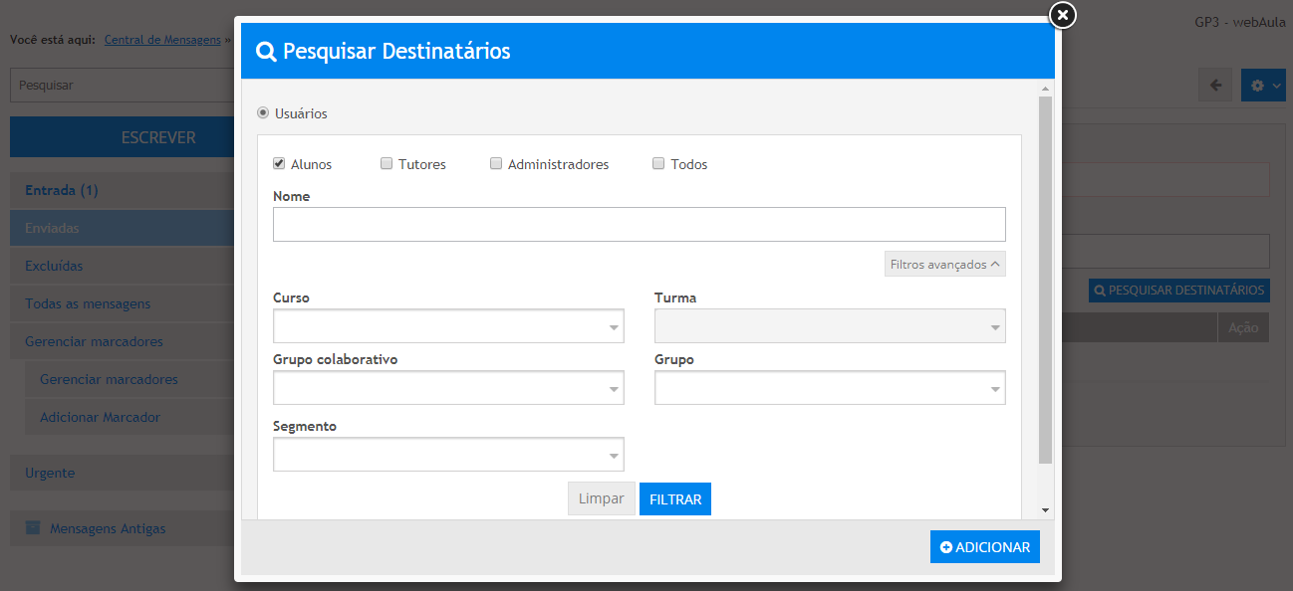The image size is (1293, 591).
Task: Click the Mensagens Antigas archive icon
Action: click(33, 527)
